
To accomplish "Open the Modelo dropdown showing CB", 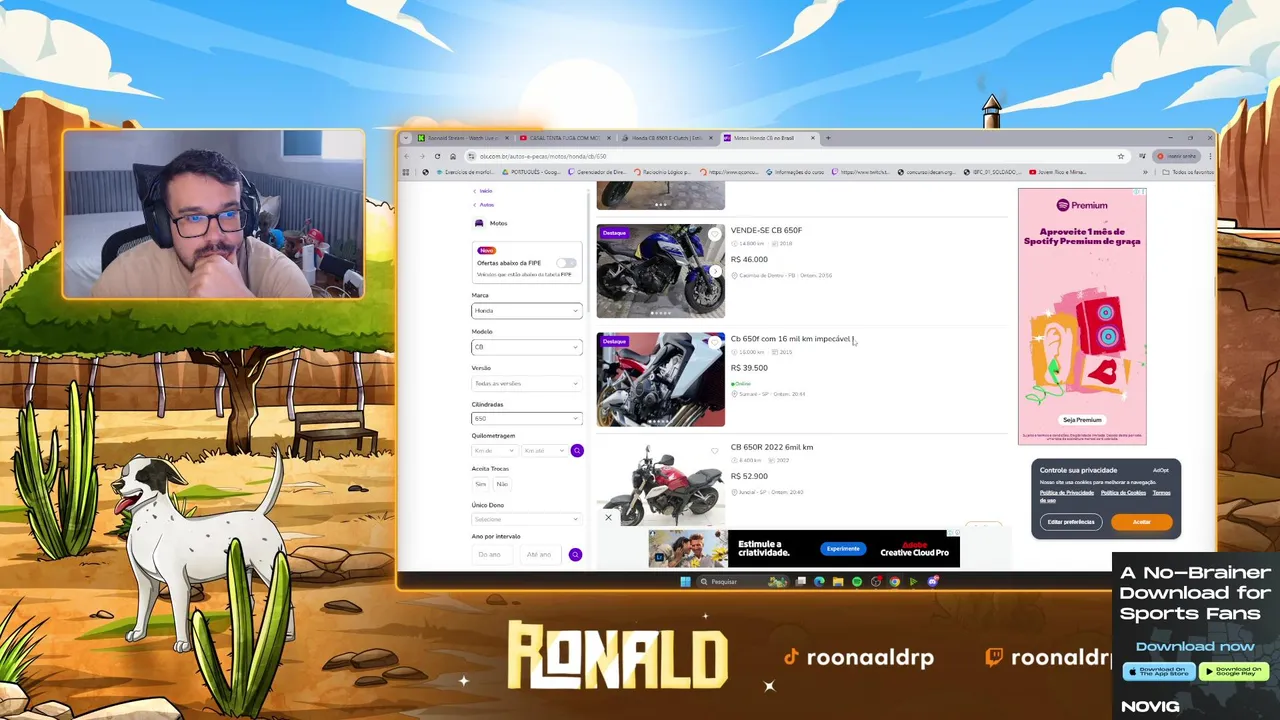I will coord(527,347).
